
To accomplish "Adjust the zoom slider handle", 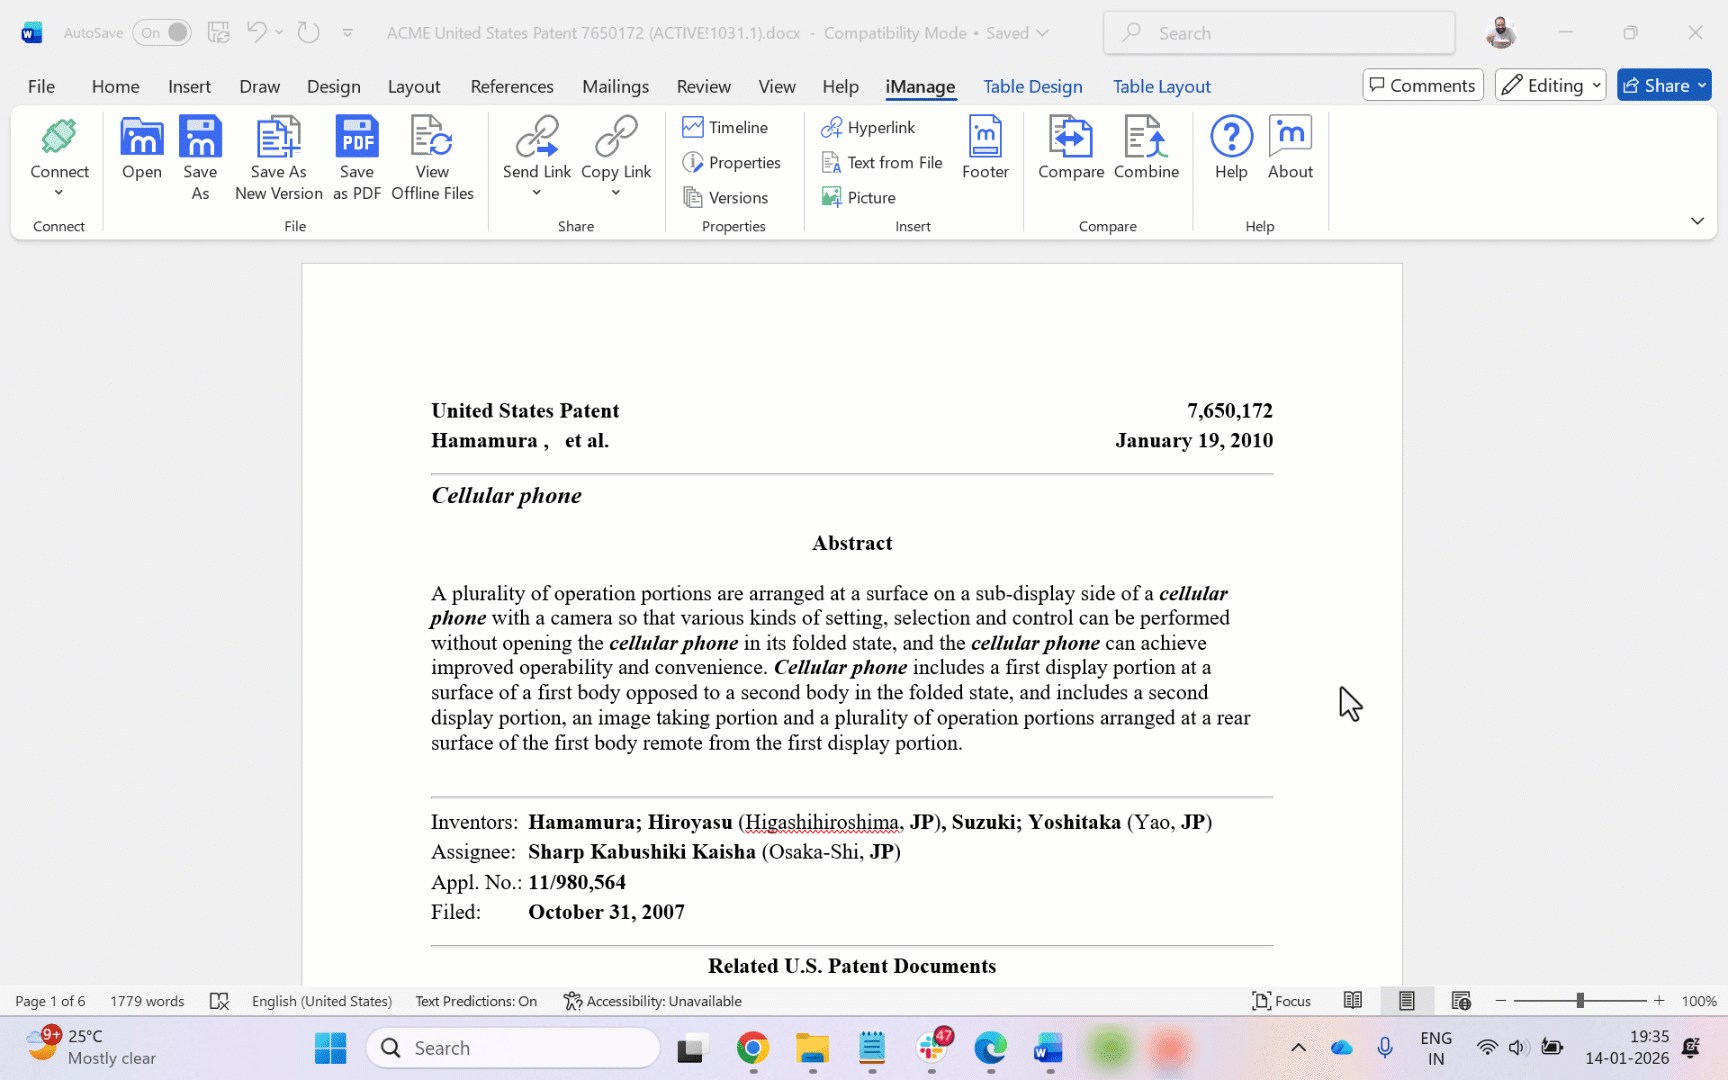I will (1580, 1001).
